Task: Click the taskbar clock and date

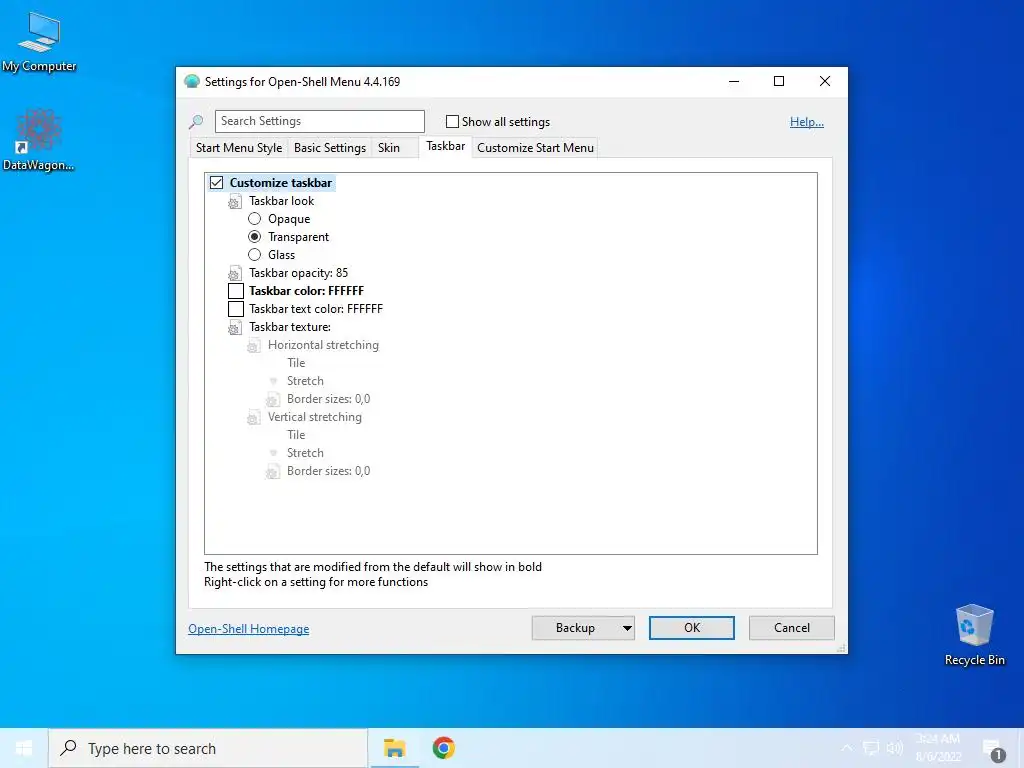Action: coord(938,748)
